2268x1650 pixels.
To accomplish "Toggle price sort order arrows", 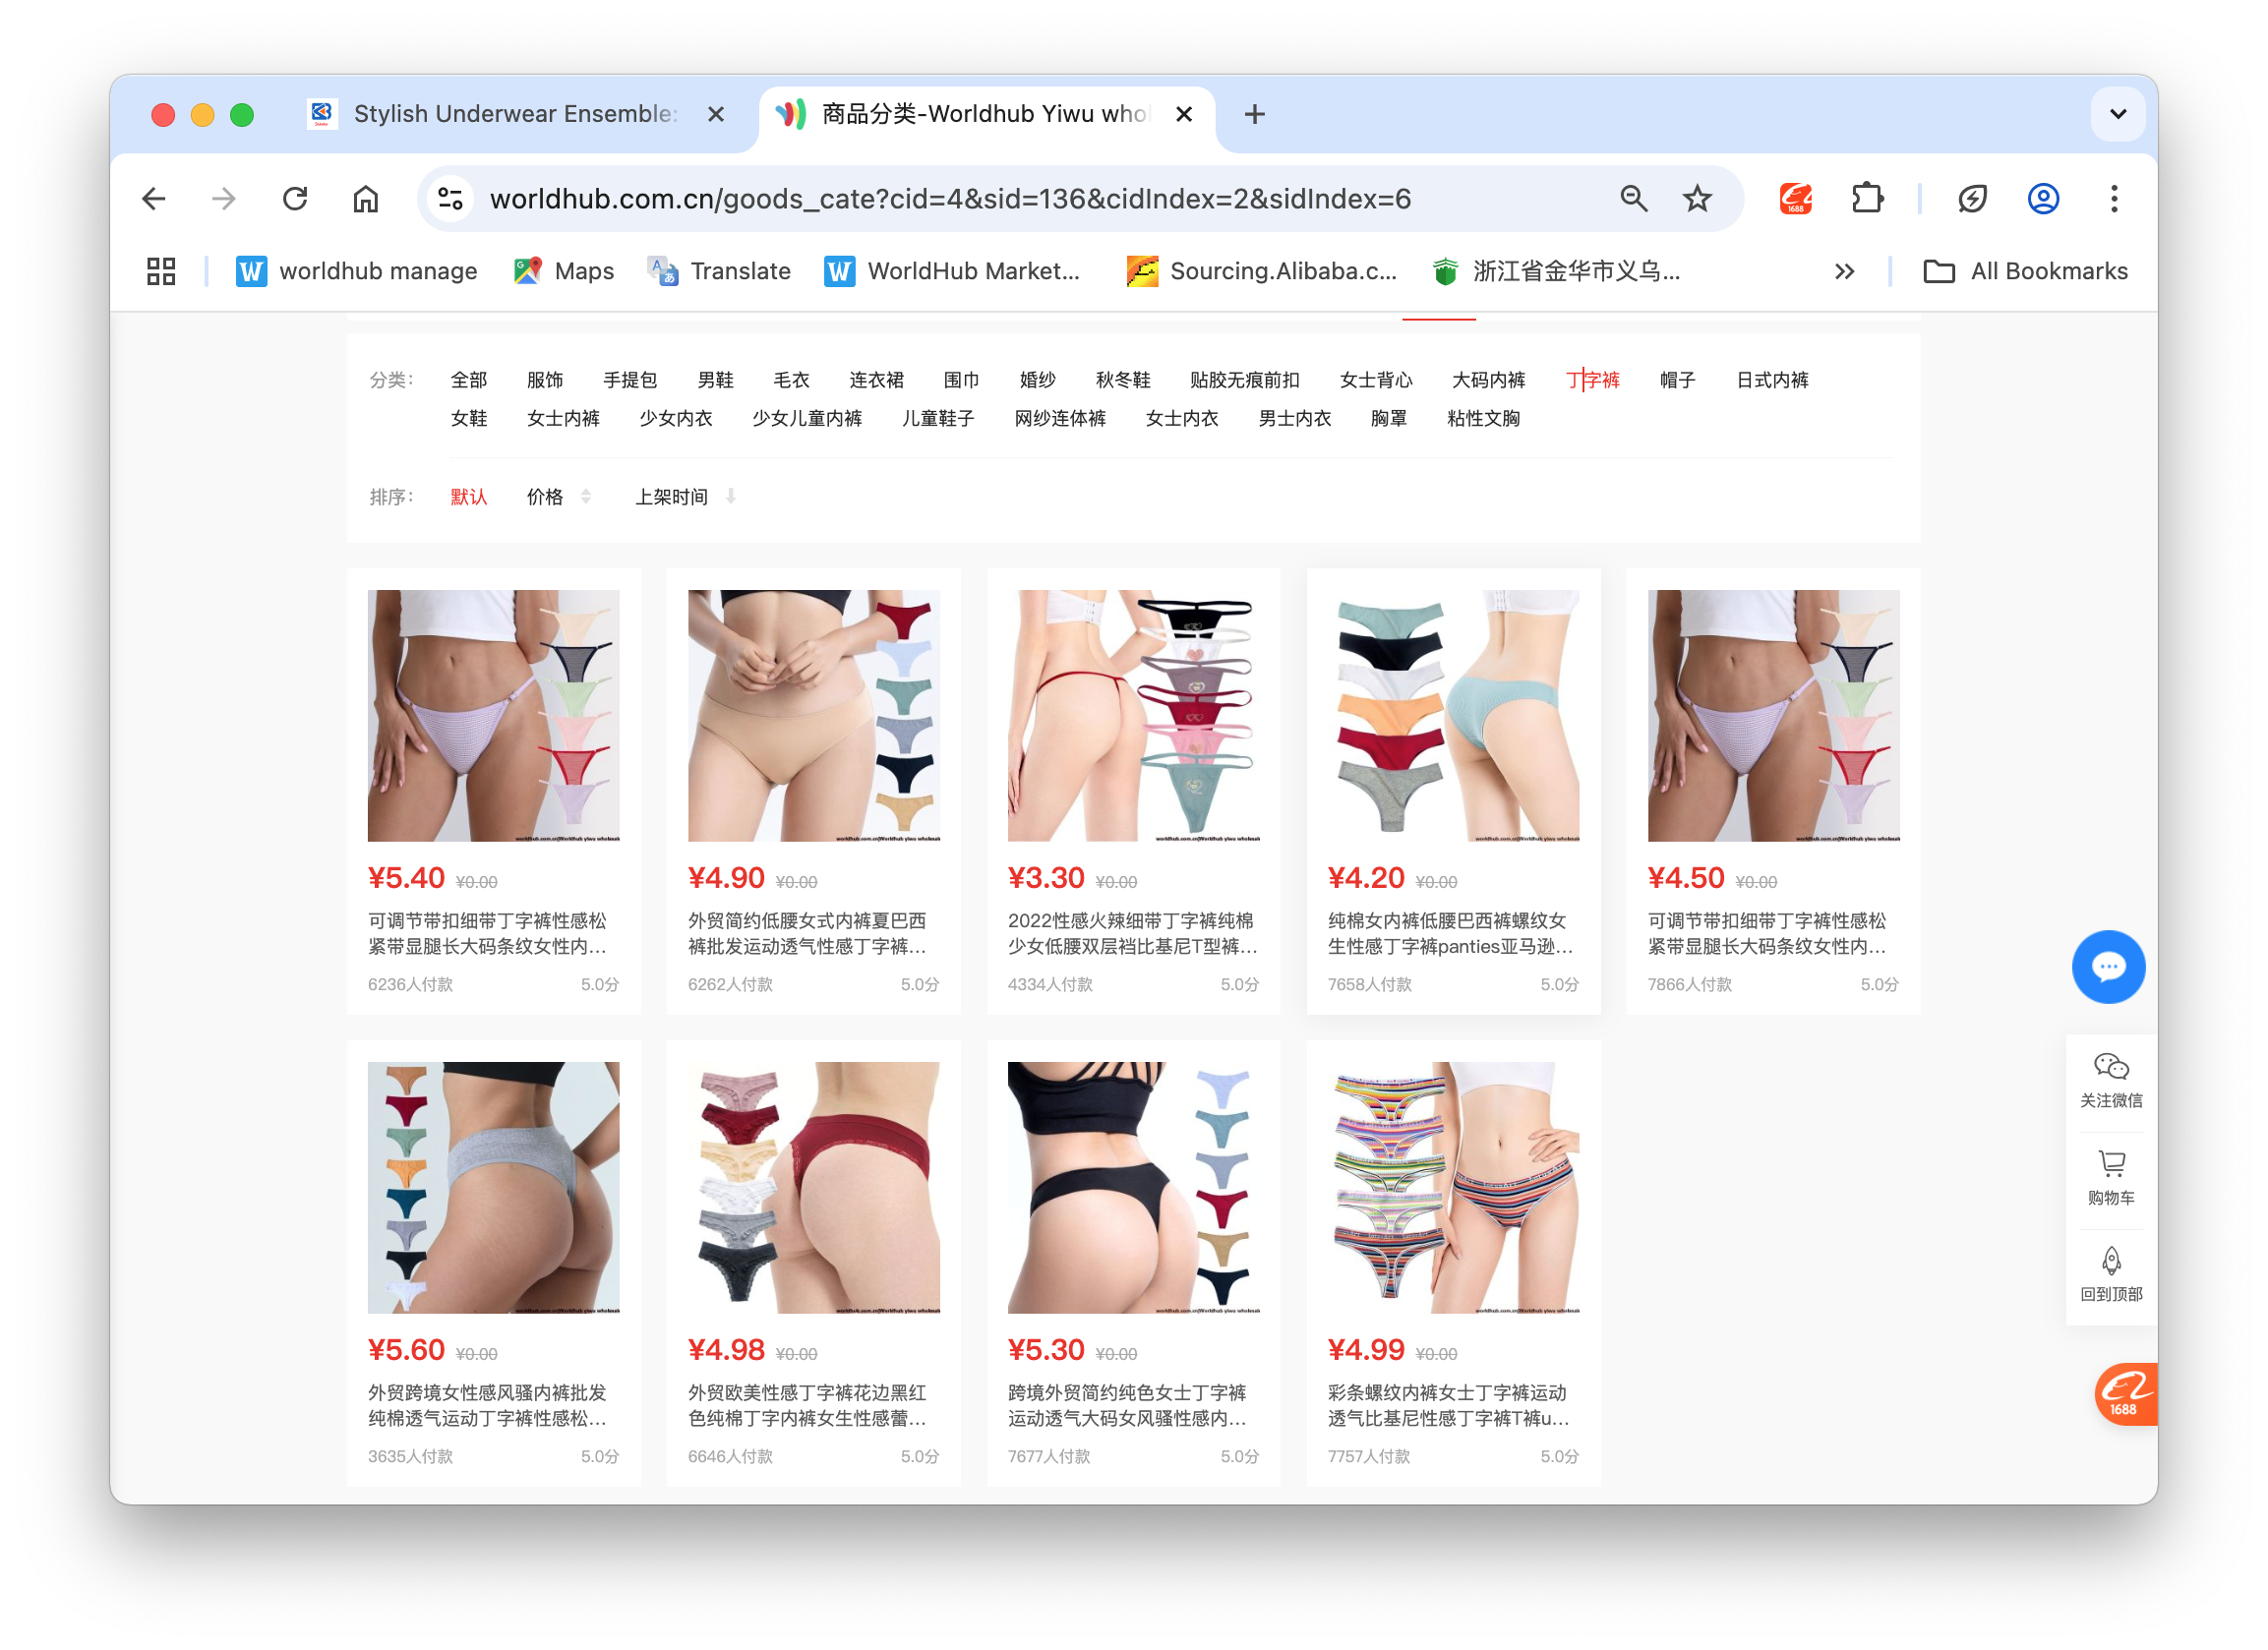I will tap(586, 497).
